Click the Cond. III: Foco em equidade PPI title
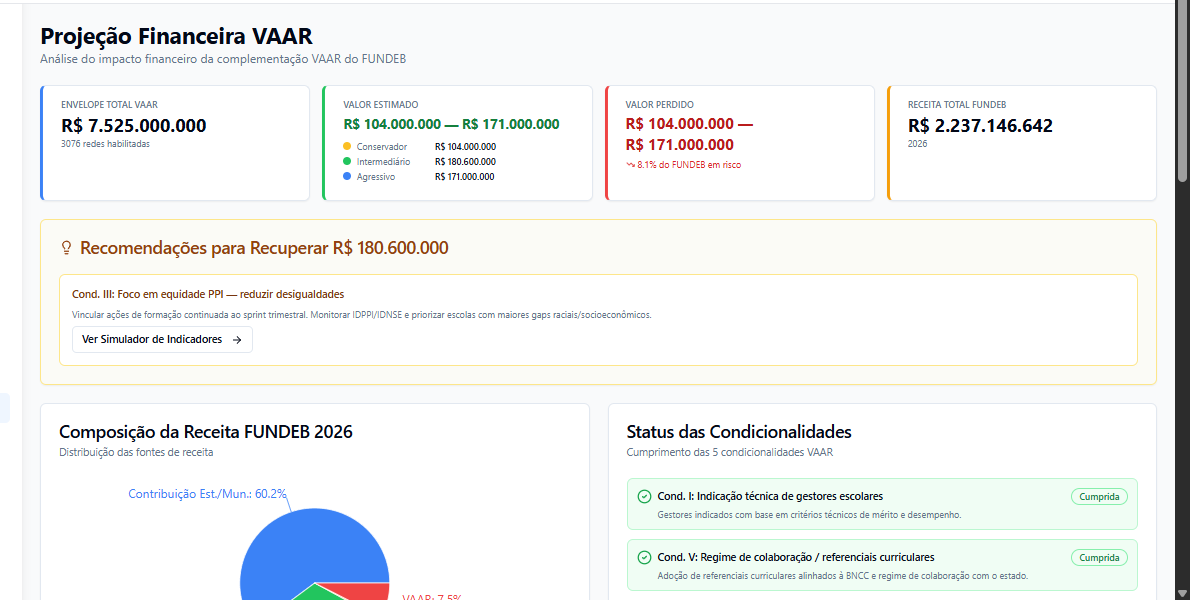1190x600 pixels. click(209, 294)
